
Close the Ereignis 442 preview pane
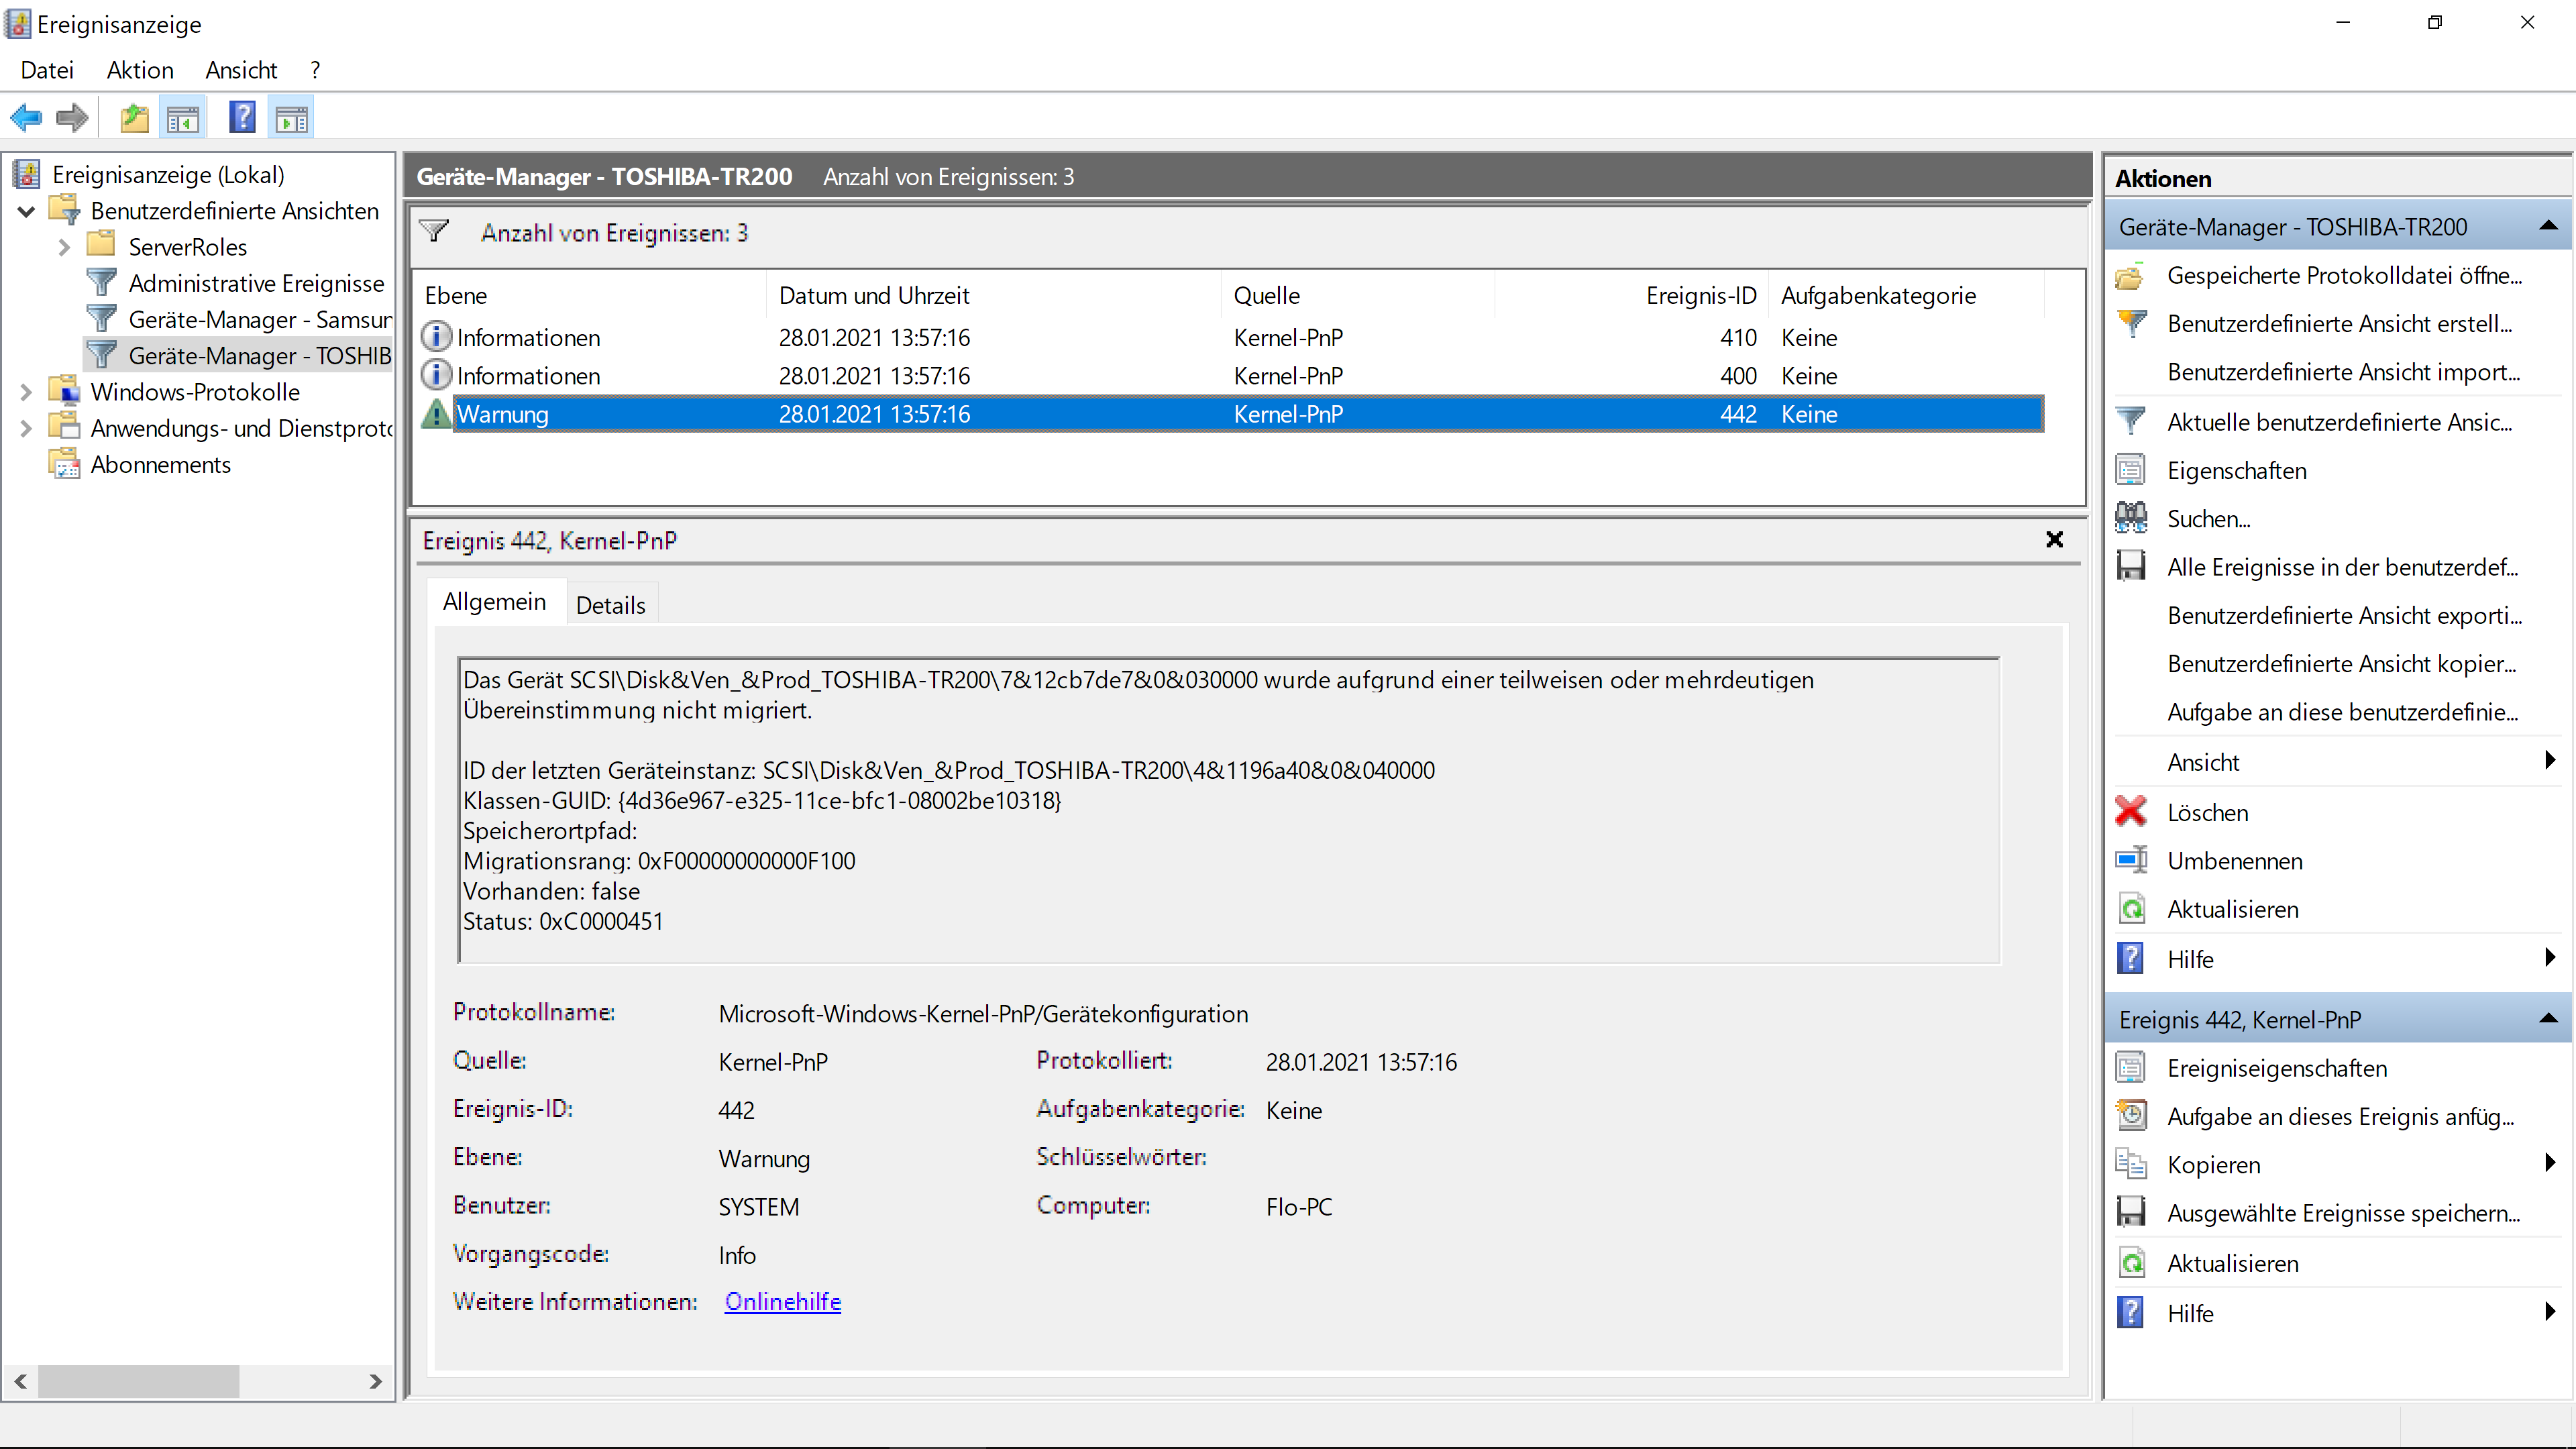(2054, 540)
